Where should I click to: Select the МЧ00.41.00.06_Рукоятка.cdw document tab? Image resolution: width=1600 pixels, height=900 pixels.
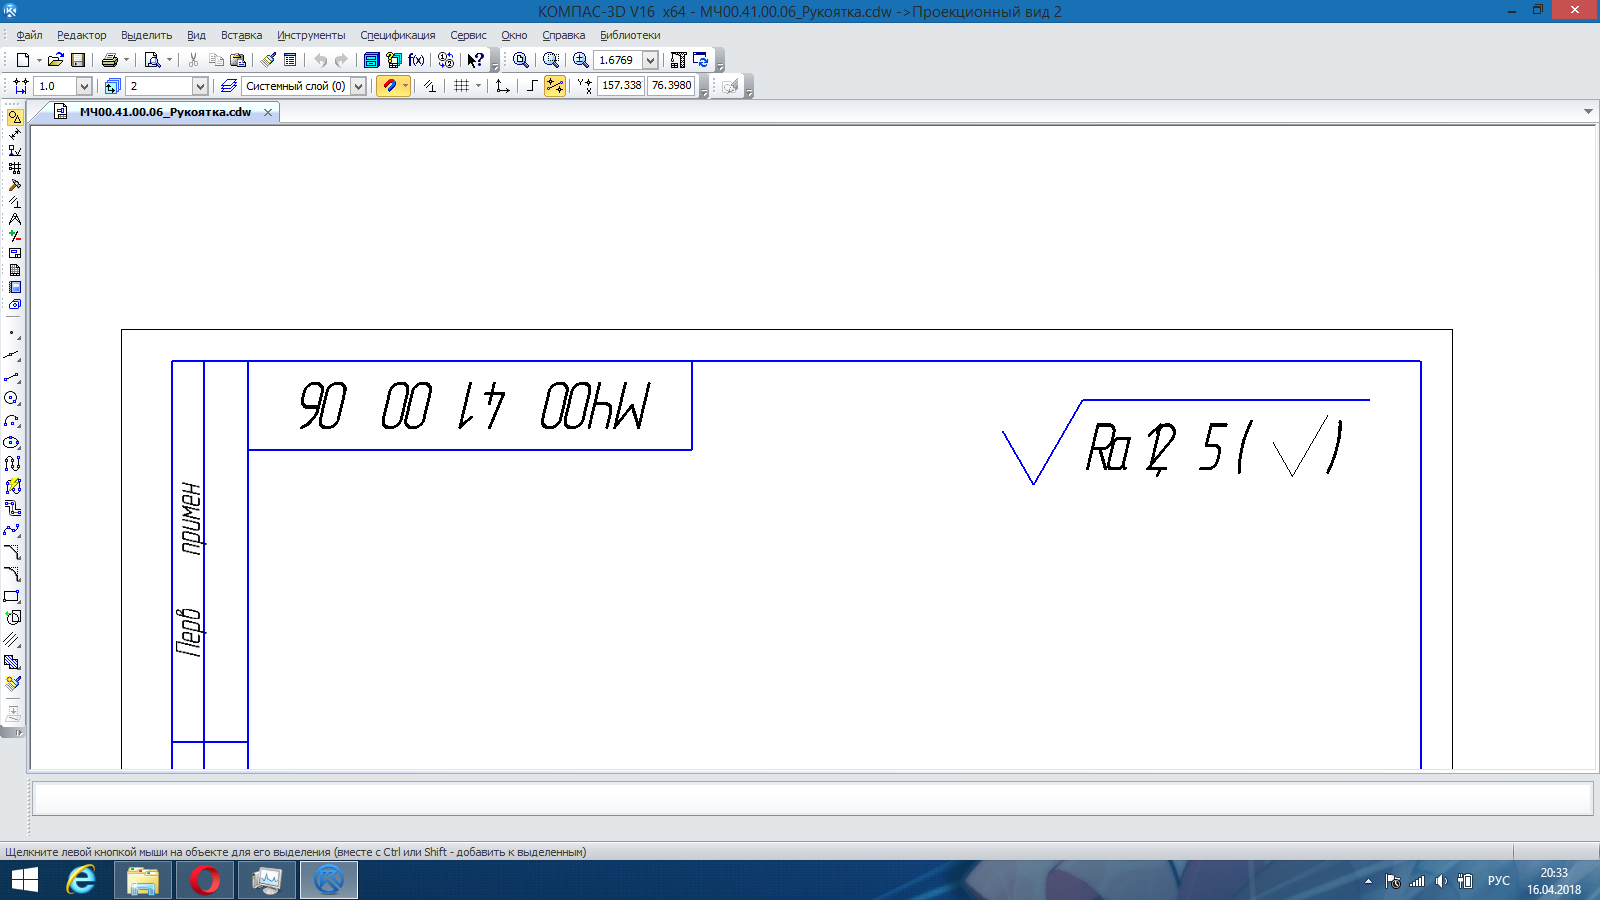pos(165,112)
